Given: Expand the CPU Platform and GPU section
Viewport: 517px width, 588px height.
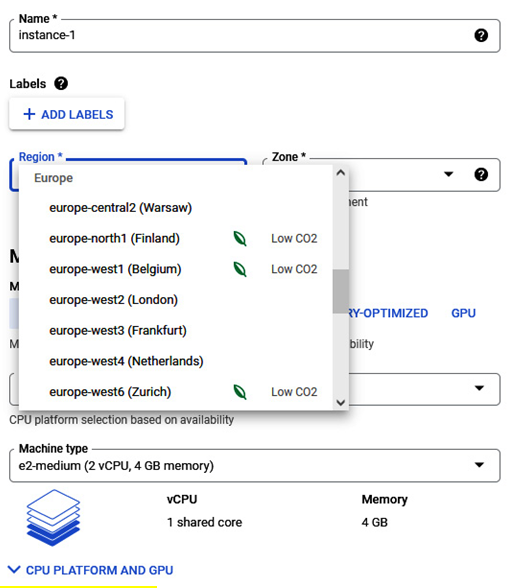Looking at the screenshot, I should pyautogui.click(x=91, y=570).
